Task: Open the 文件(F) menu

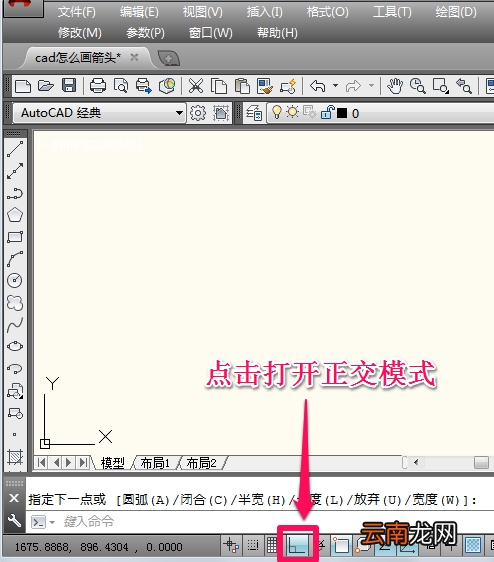Action: pyautogui.click(x=77, y=12)
